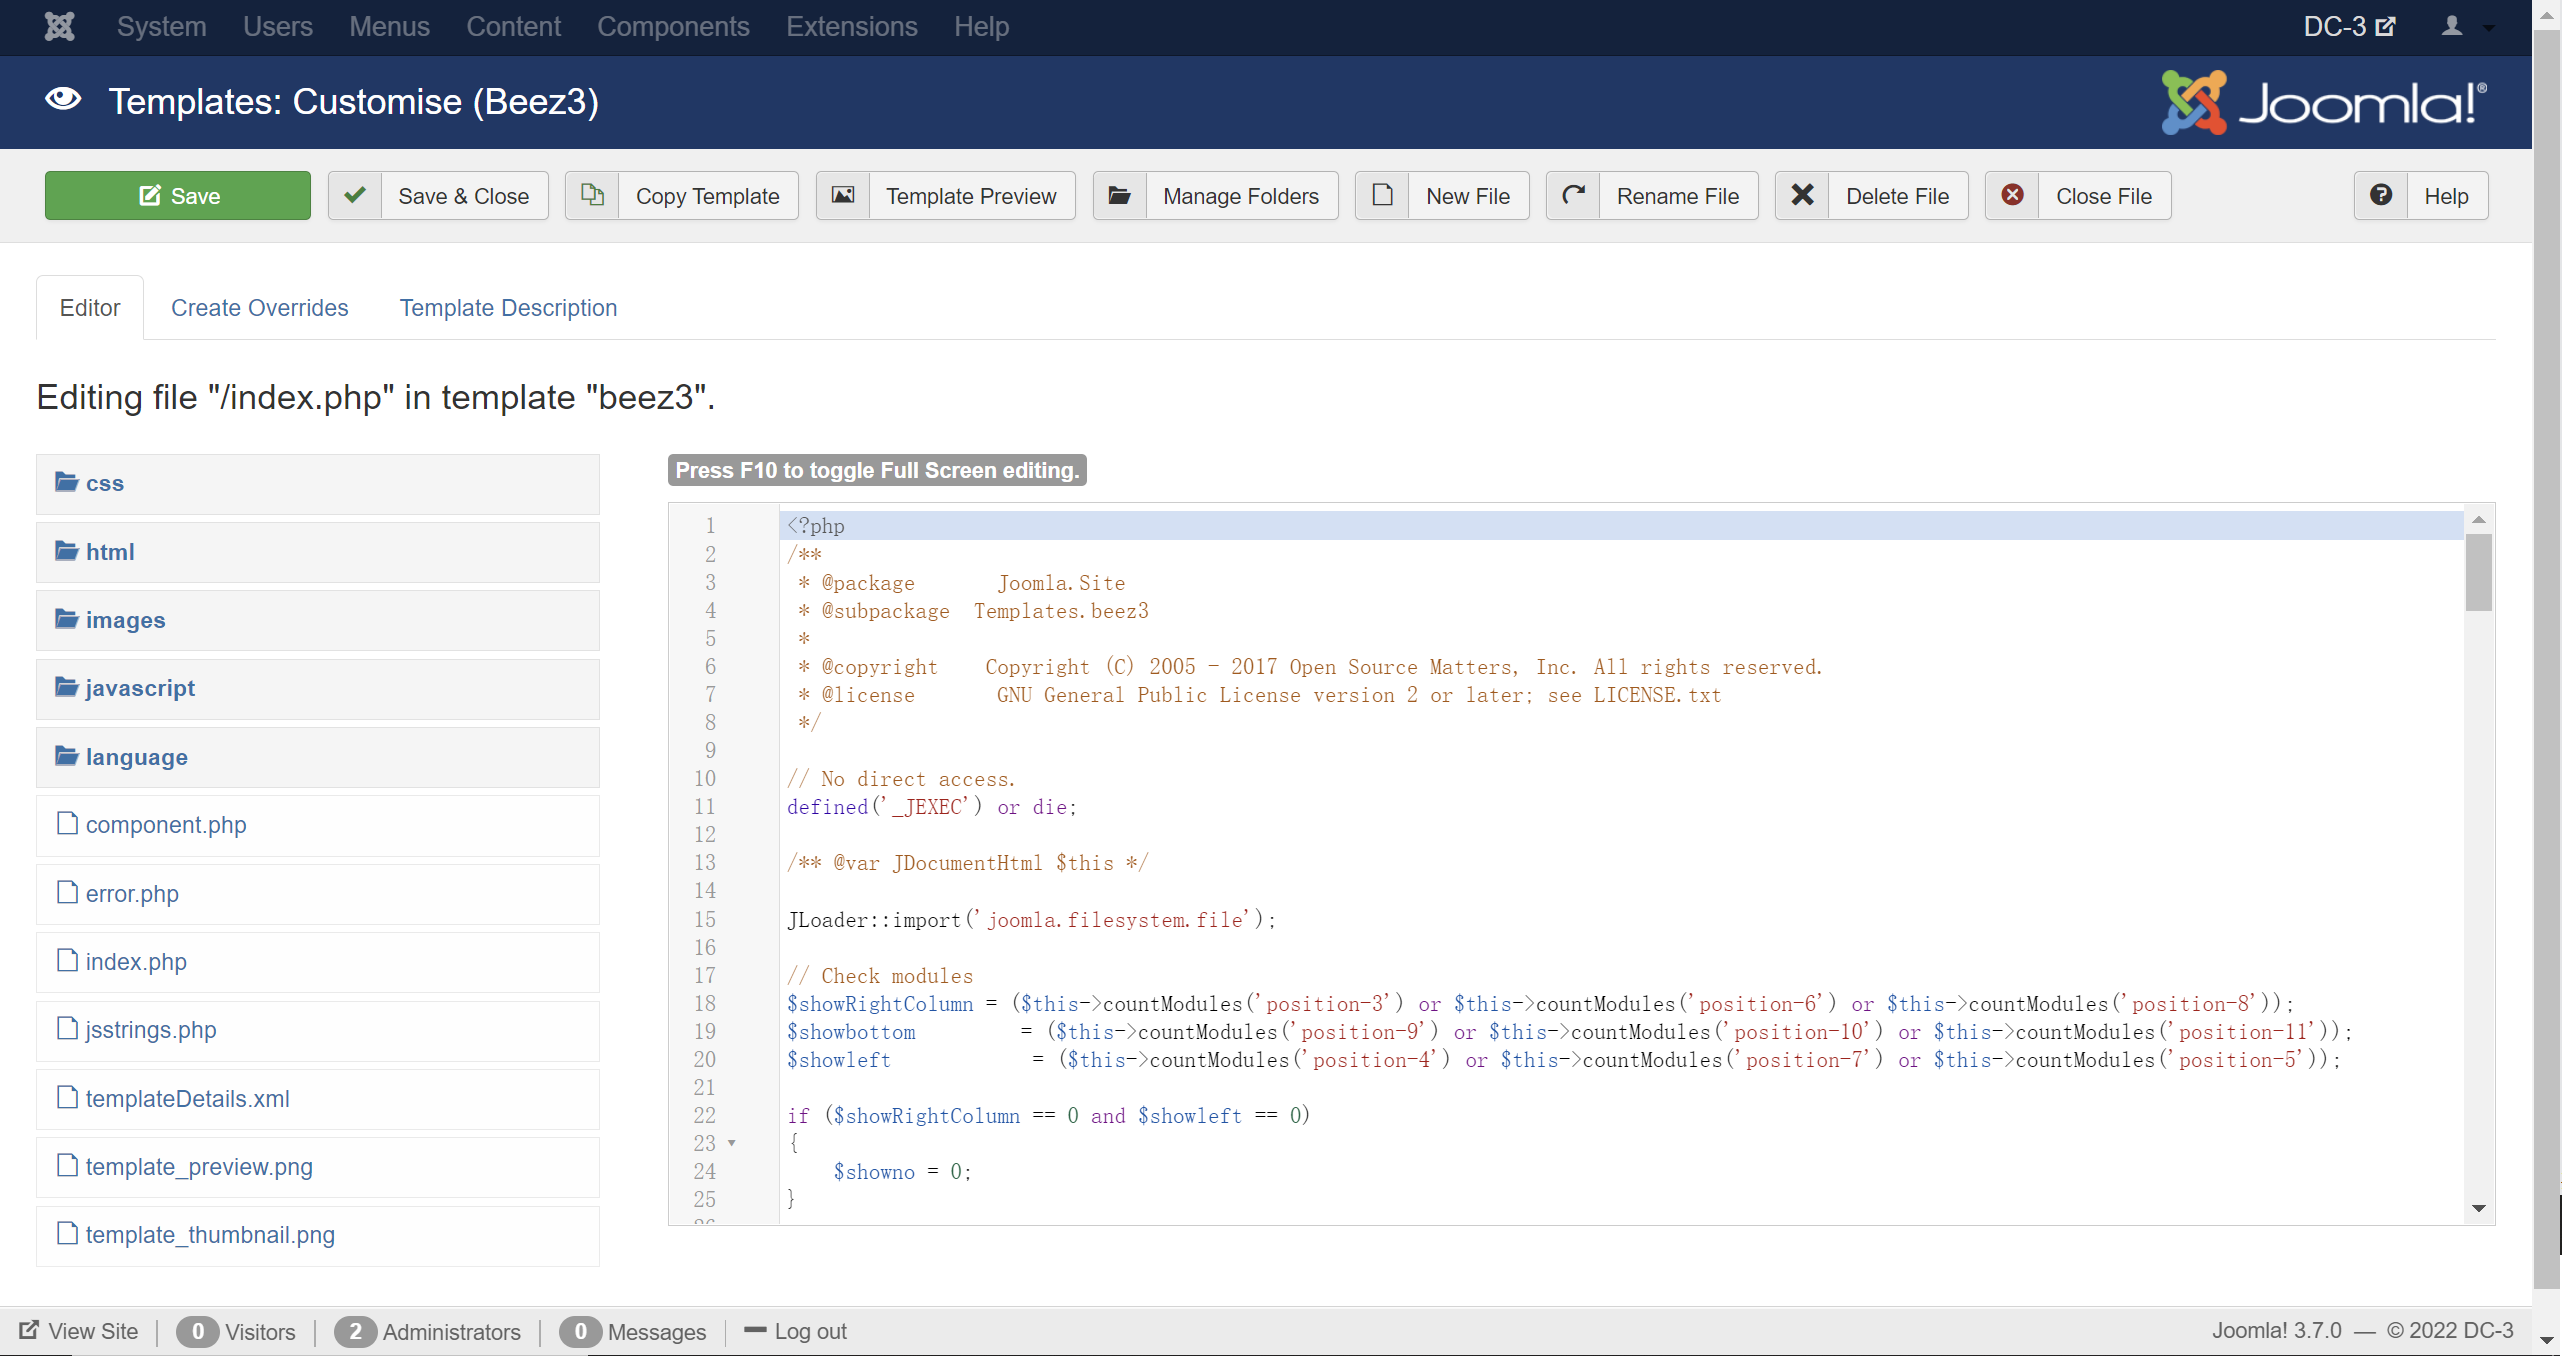Screen dimensions: 2562x1356
Task: Expand the css folder
Action: [x=104, y=484]
